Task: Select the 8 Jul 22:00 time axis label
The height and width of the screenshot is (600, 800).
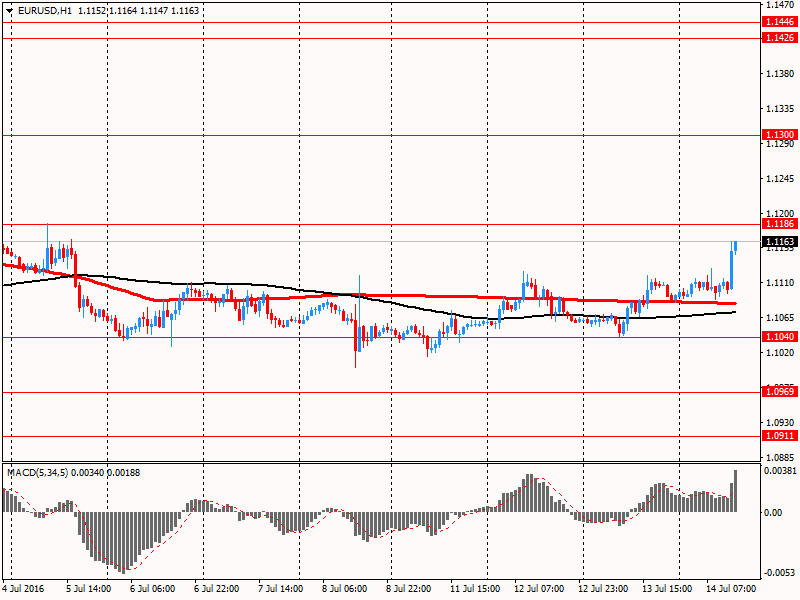Action: click(408, 589)
